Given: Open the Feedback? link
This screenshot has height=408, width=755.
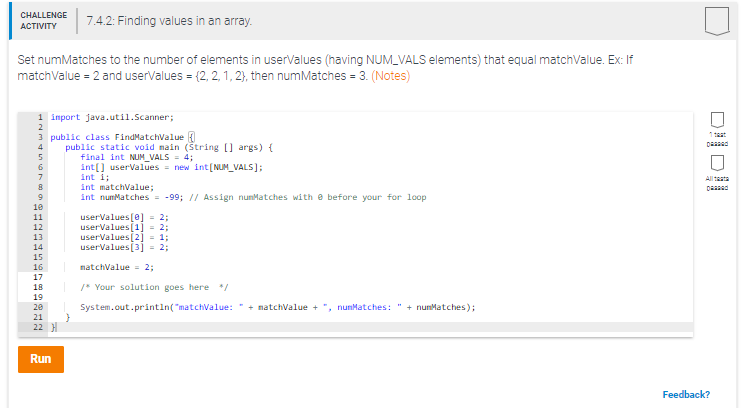Looking at the screenshot, I should click(x=686, y=395).
